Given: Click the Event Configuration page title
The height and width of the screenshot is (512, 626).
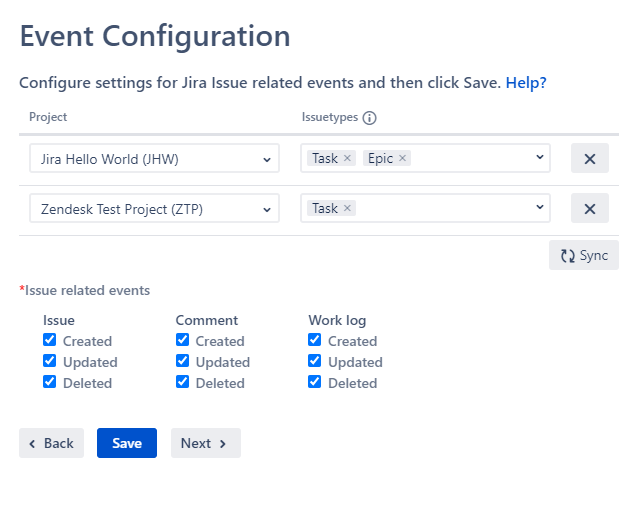Looking at the screenshot, I should [155, 36].
